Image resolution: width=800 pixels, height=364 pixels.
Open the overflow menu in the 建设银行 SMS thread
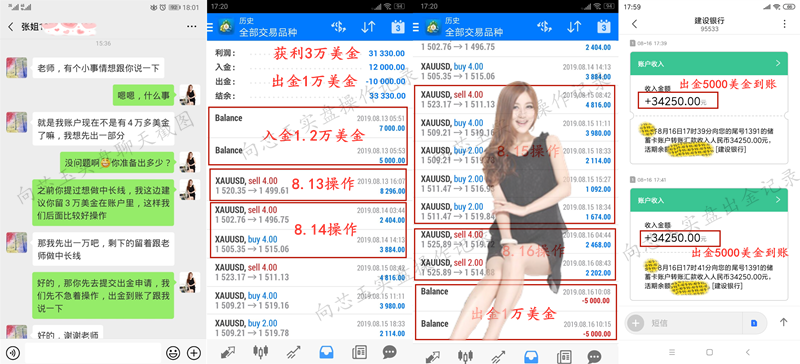[x=784, y=24]
